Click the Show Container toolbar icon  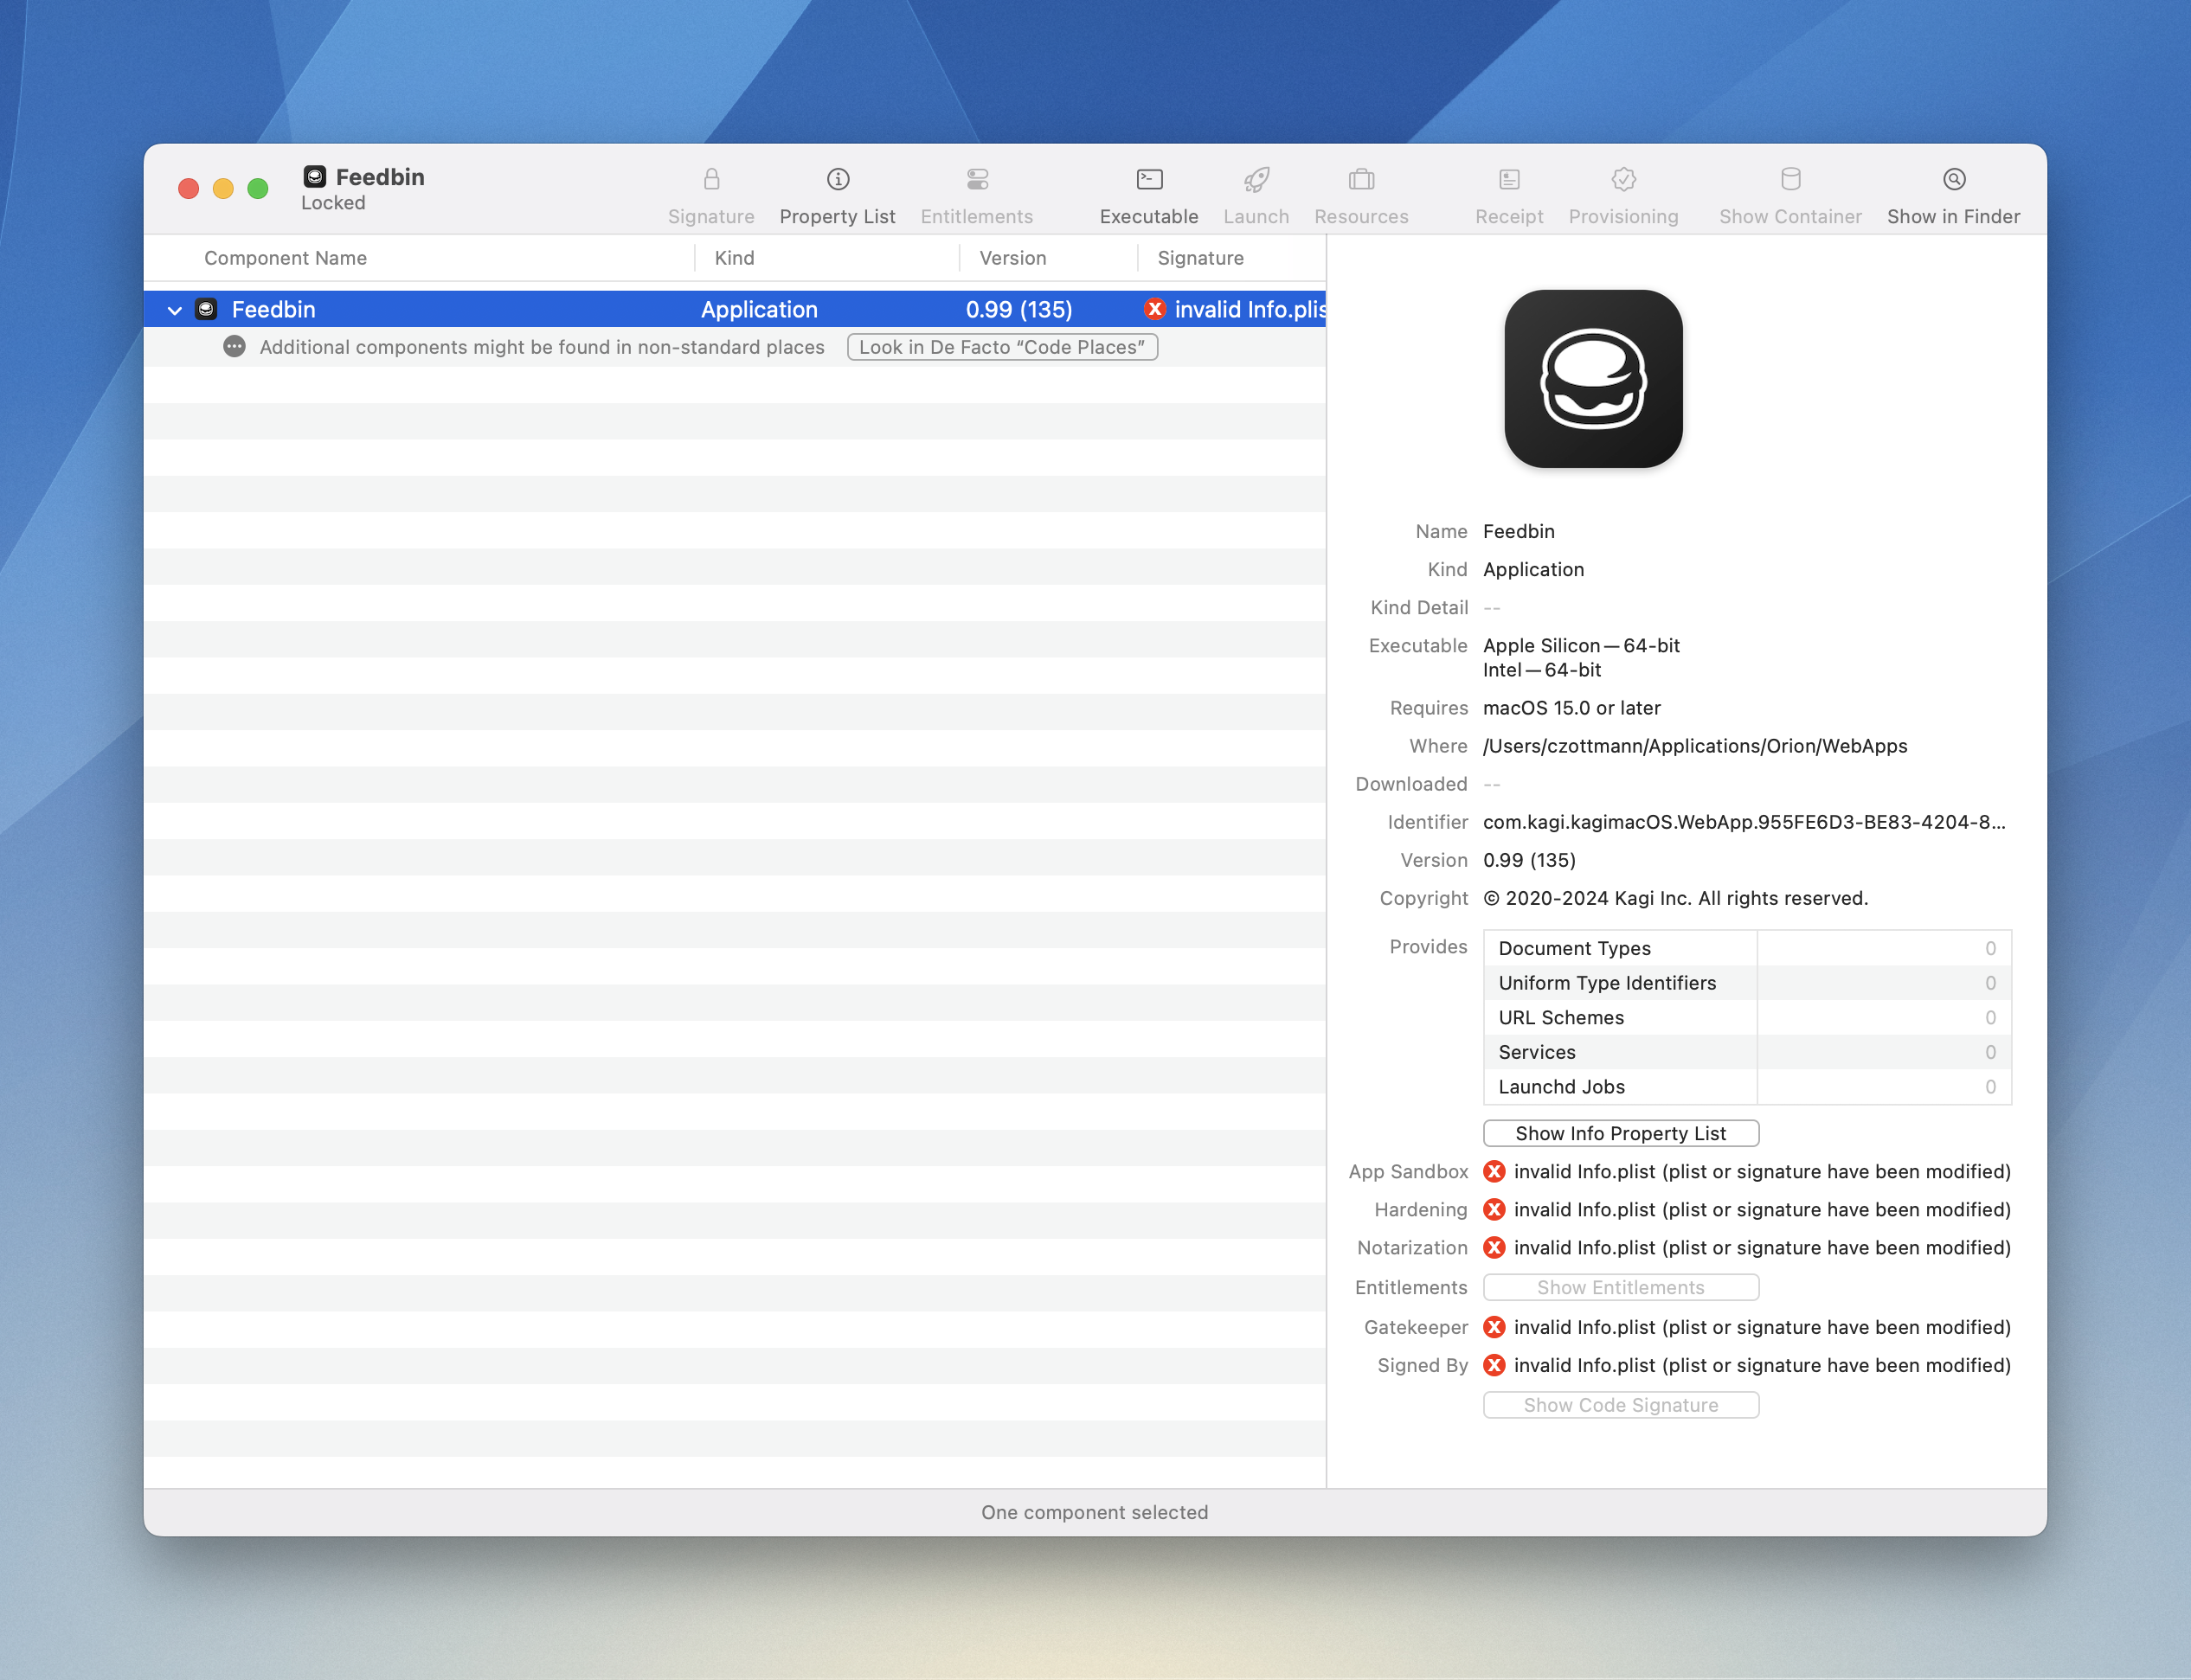point(1790,180)
